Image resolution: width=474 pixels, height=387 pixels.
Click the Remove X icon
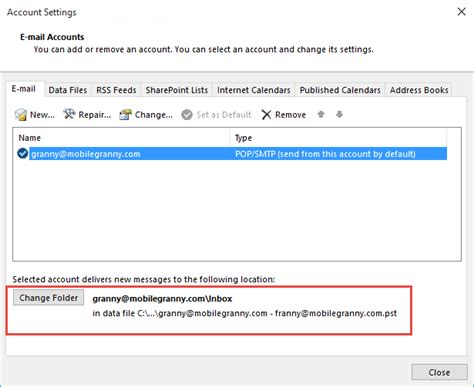click(x=266, y=115)
